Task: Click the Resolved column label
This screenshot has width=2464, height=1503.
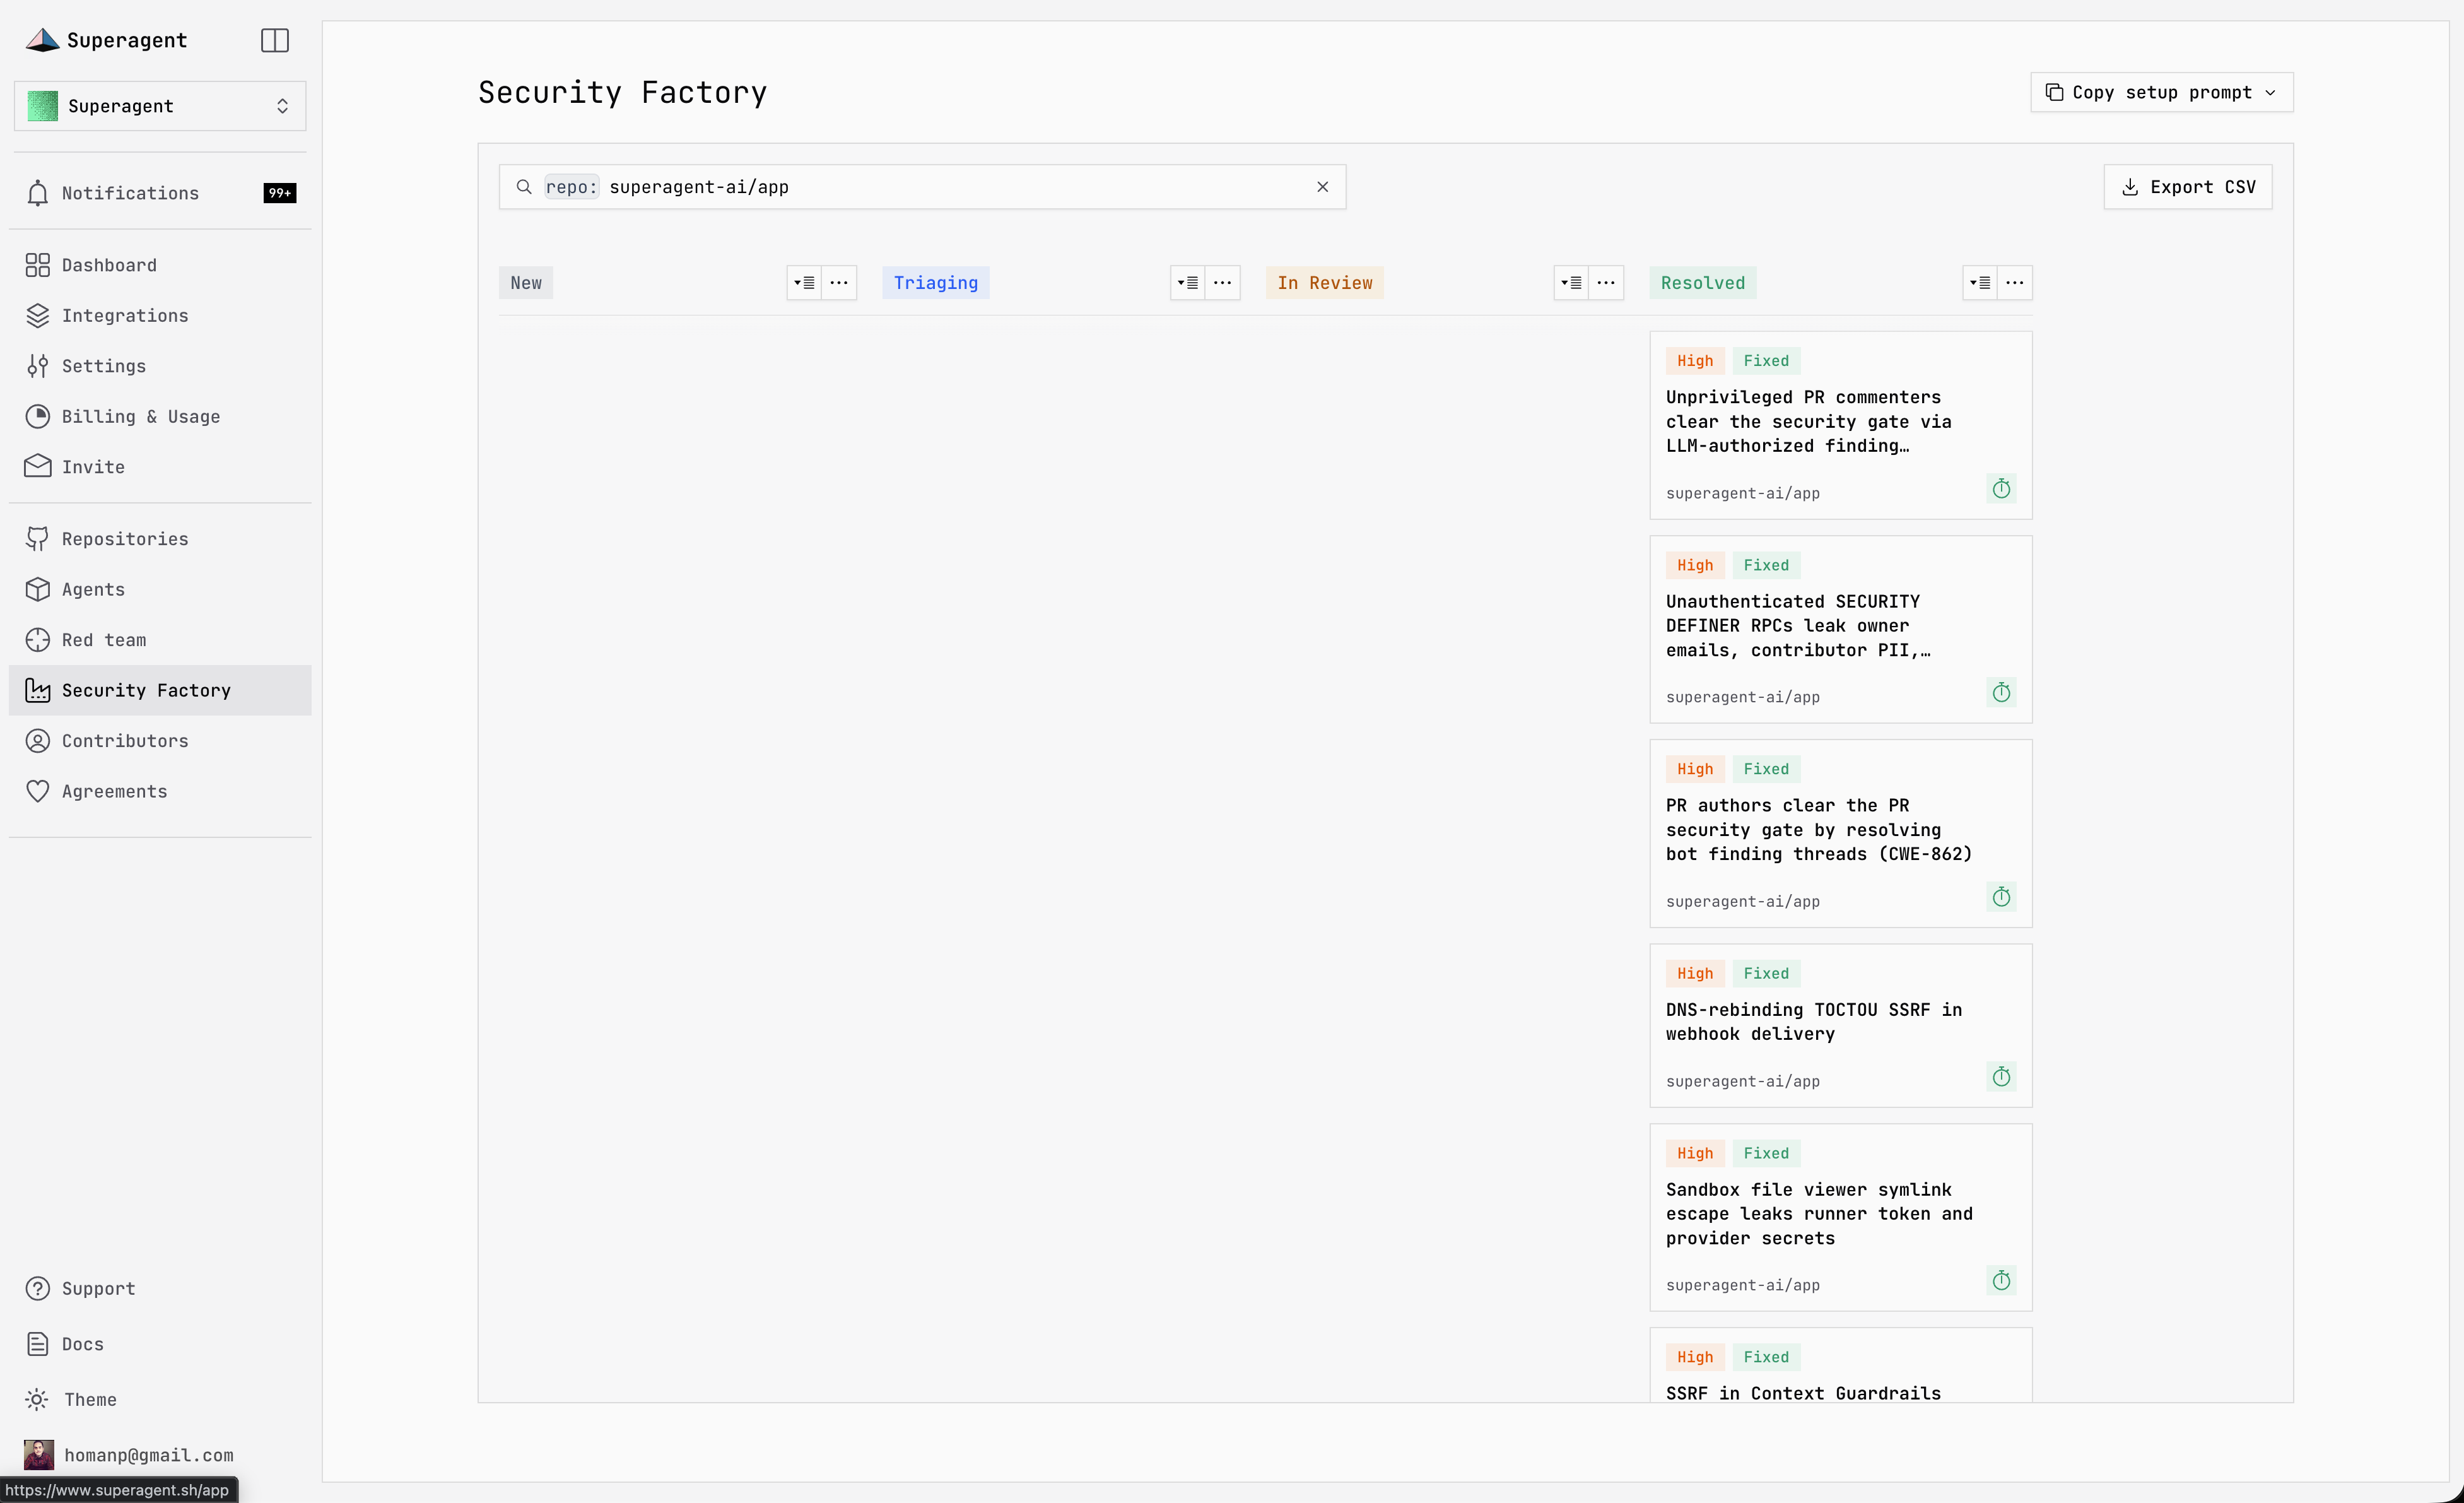Action: pyautogui.click(x=1702, y=283)
